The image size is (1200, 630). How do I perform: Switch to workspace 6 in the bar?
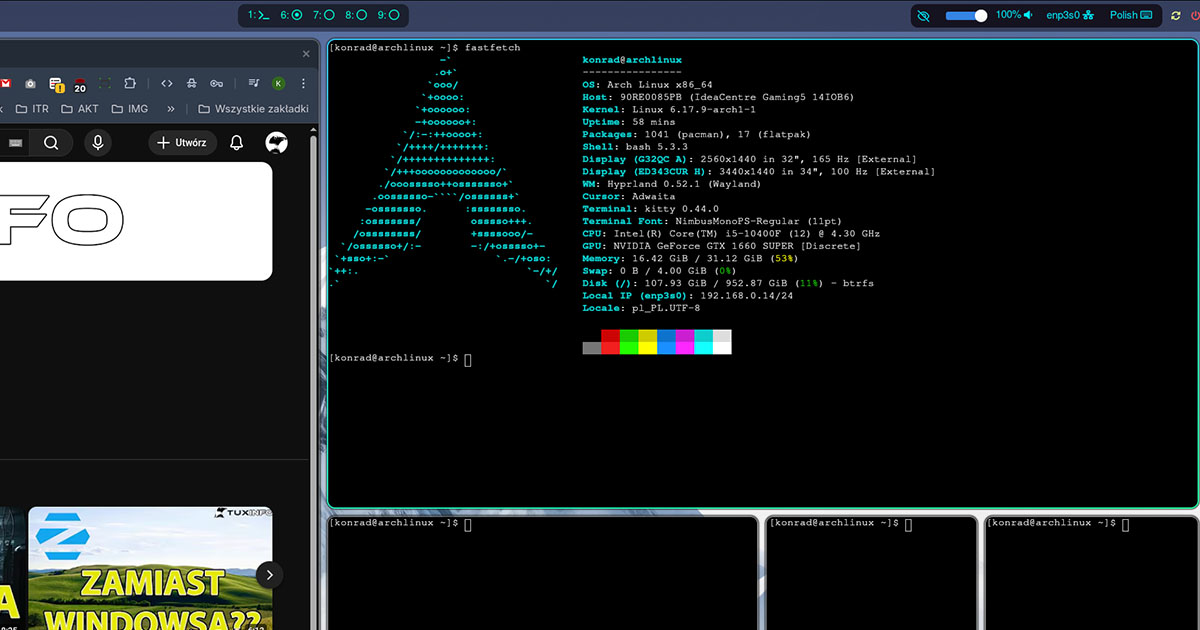tap(291, 15)
